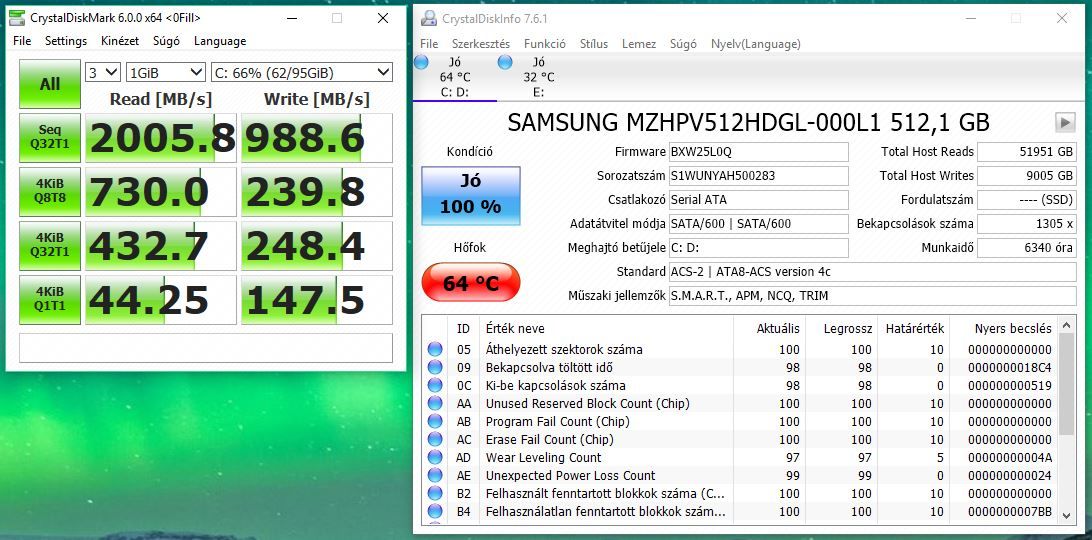Click the Firmware field BXW25L0Q
The width and height of the screenshot is (1092, 540).
tap(758, 152)
